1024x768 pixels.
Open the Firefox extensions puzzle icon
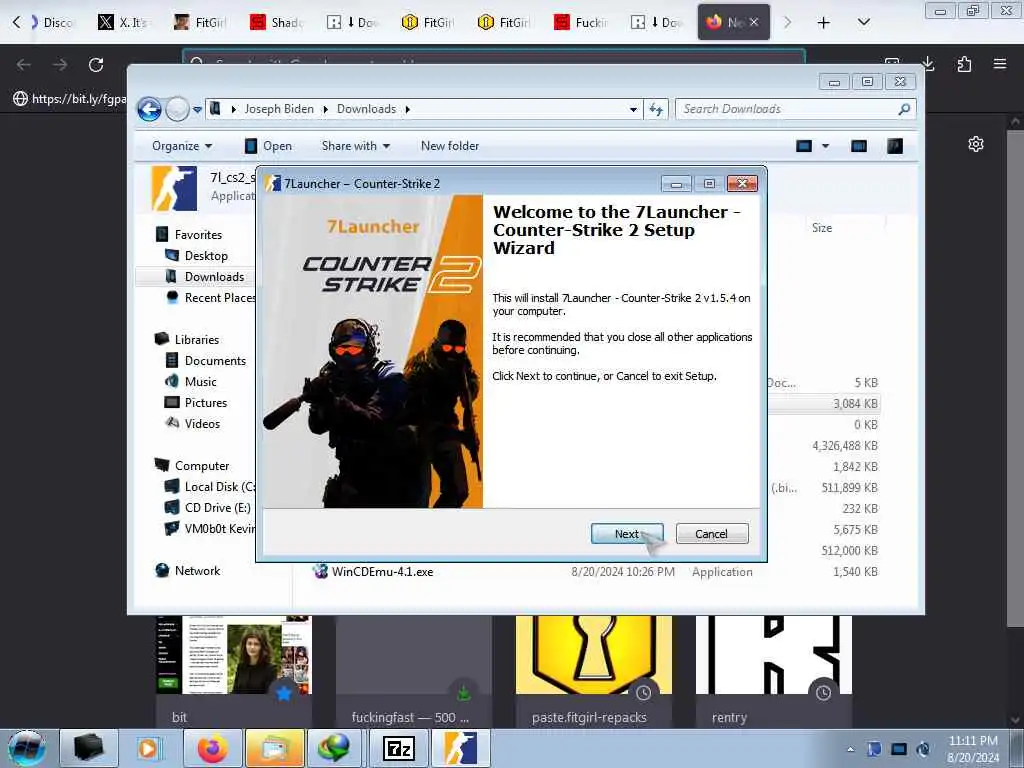(x=964, y=64)
